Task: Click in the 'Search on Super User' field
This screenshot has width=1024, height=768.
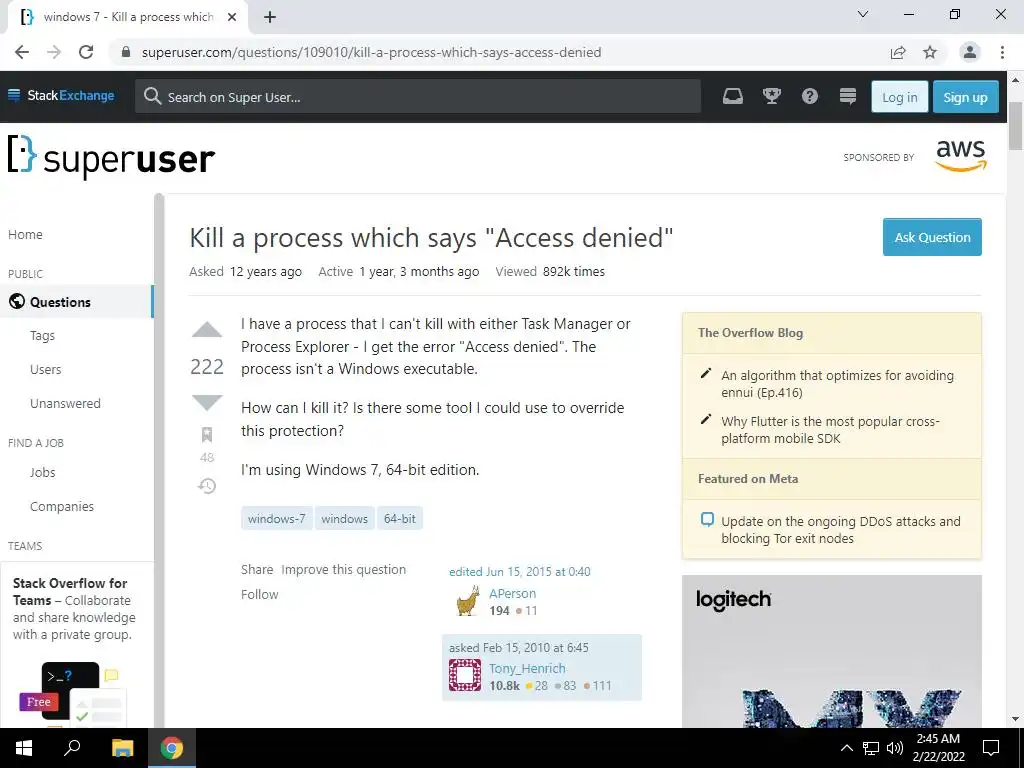Action: (418, 97)
